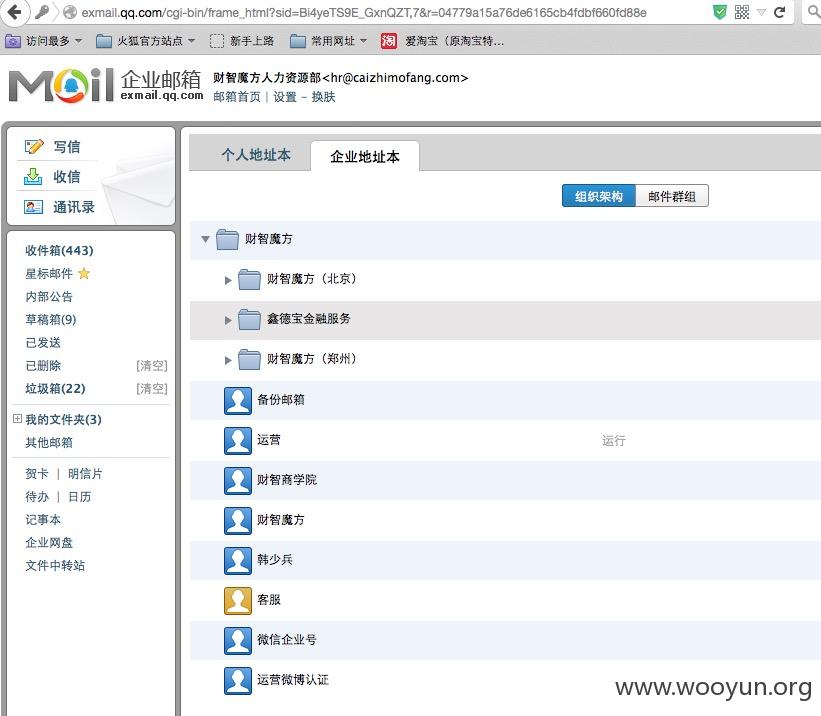Select the 企业地址本 tab
This screenshot has width=821, height=716.
(365, 157)
